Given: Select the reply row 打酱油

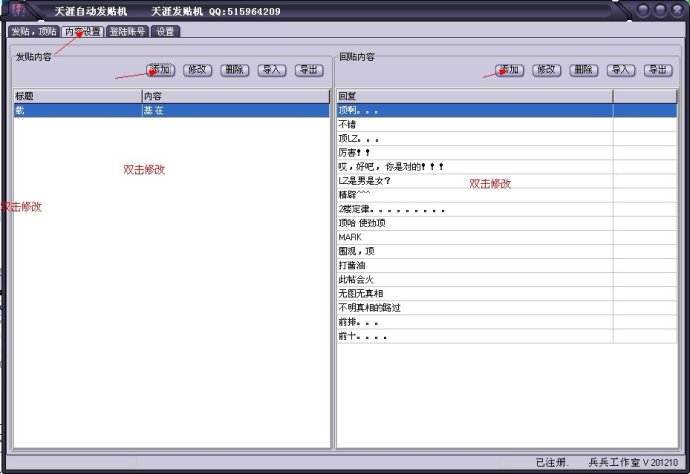Looking at the screenshot, I should coord(507,265).
